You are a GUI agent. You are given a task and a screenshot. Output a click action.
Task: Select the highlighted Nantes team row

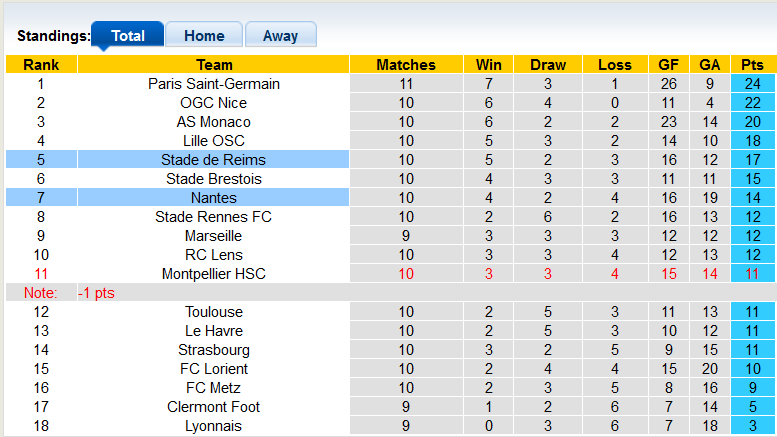(213, 198)
